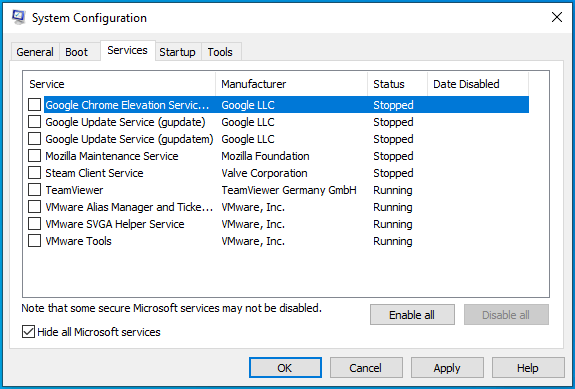Go to the Startup tab
The height and width of the screenshot is (389, 575).
[177, 52]
